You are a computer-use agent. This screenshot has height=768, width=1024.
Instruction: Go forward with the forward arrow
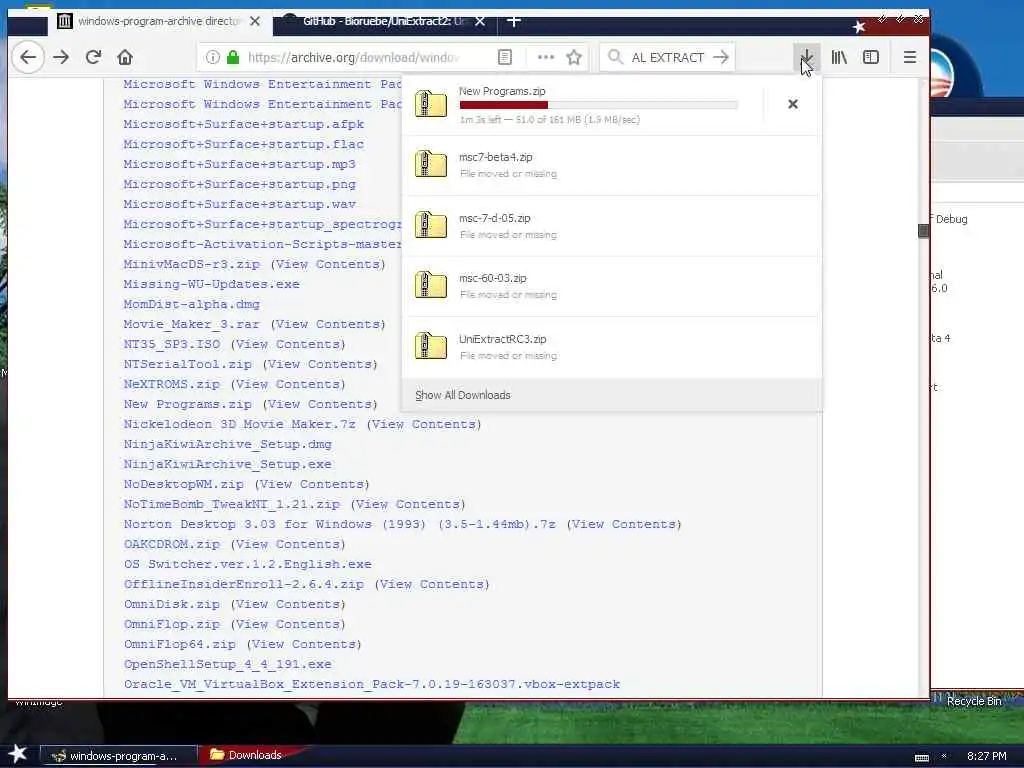61,57
